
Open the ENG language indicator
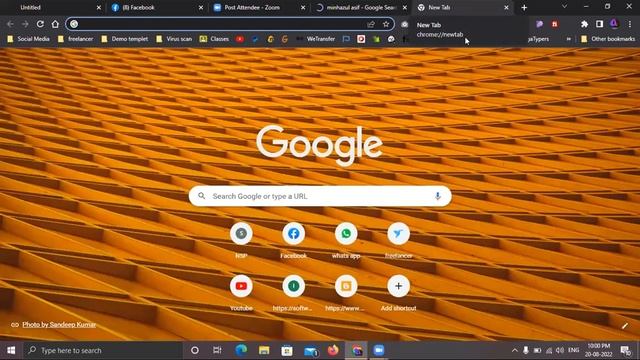573,350
